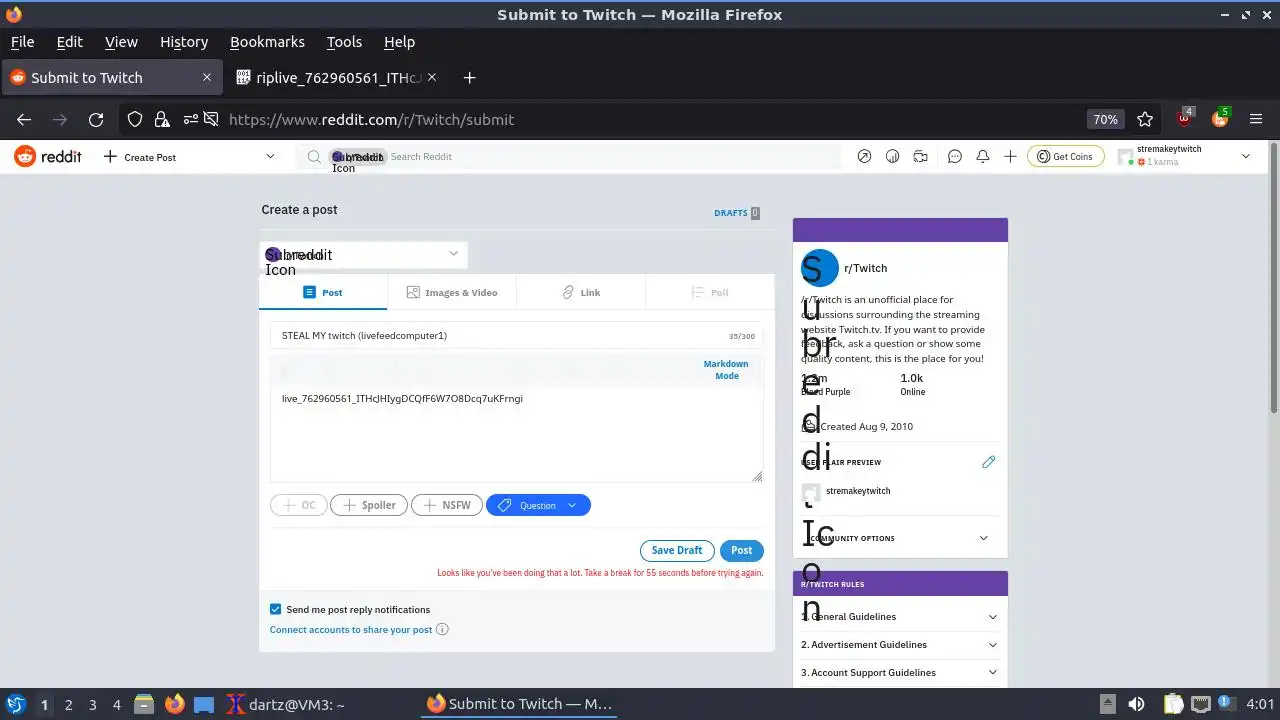The height and width of the screenshot is (720, 1280).
Task: Reload the current page
Action: coord(96,119)
